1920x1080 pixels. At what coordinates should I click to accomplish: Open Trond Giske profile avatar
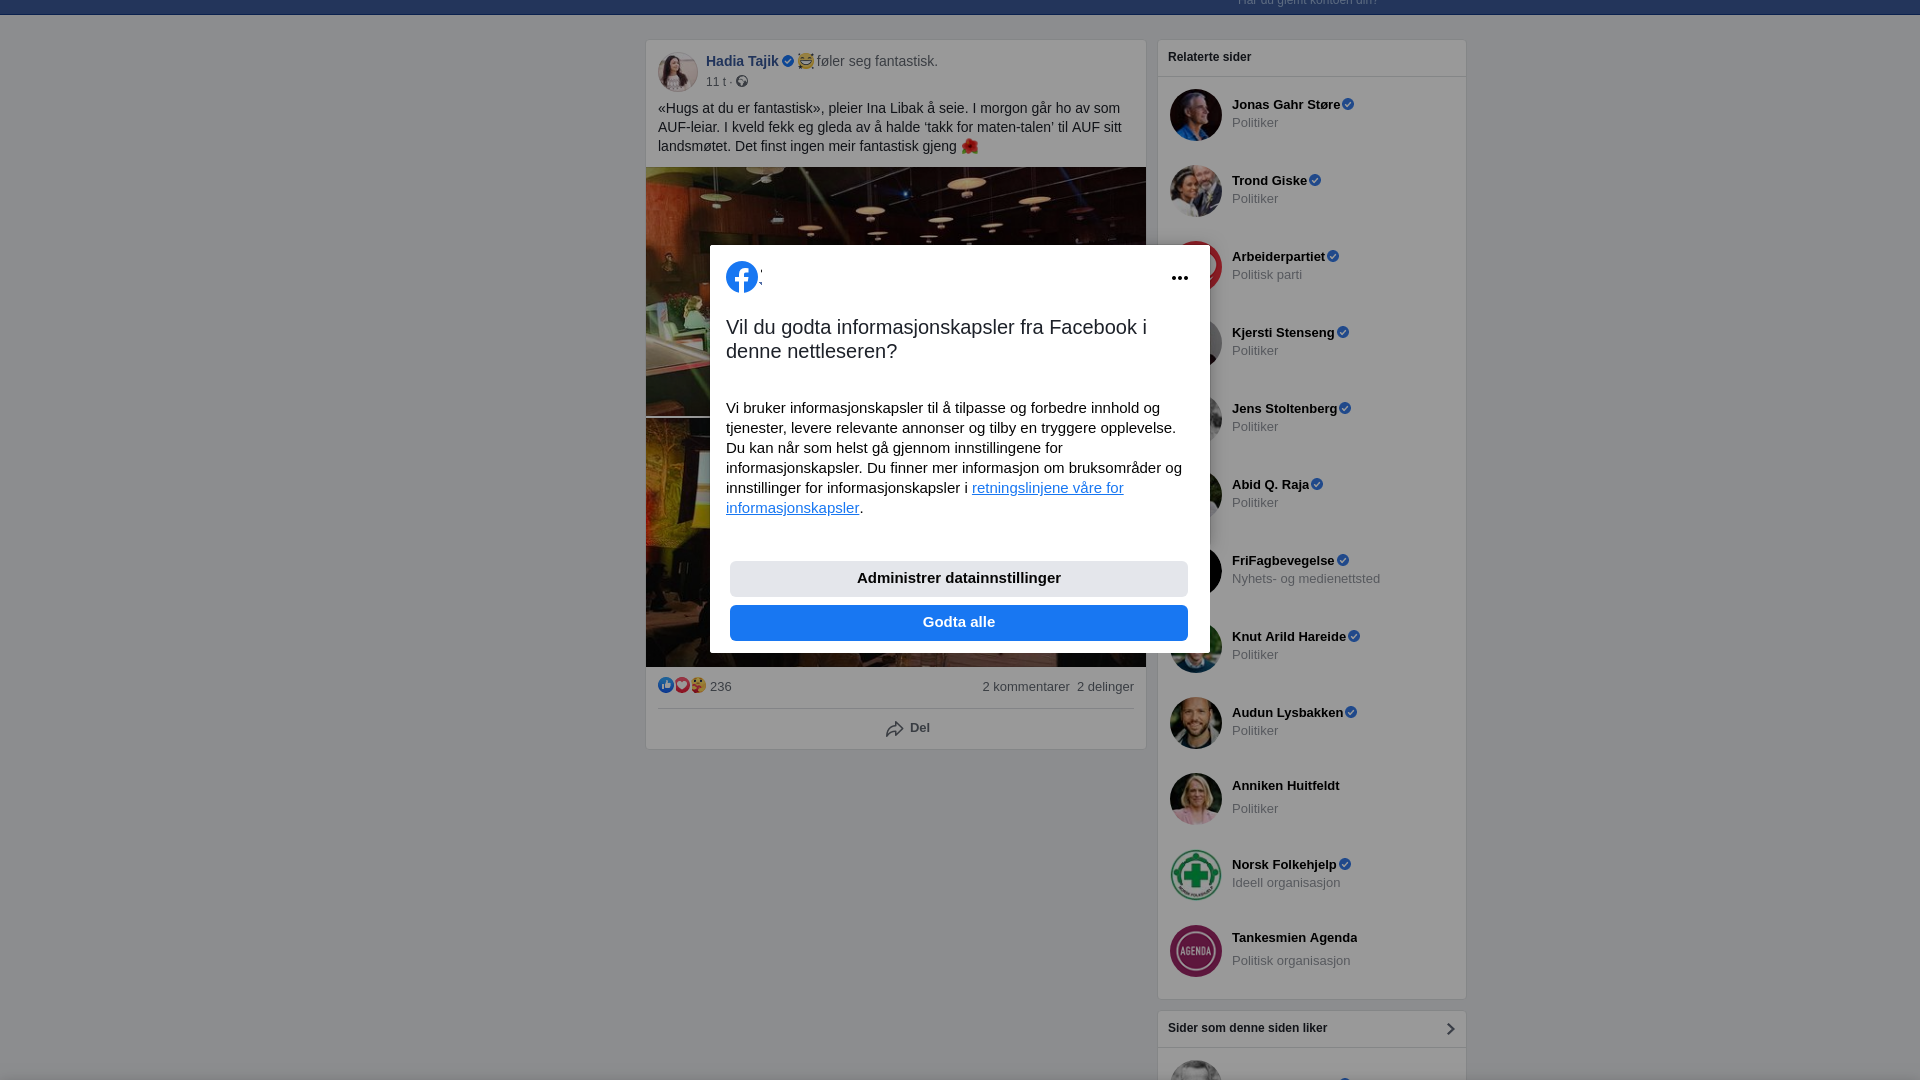click(1196, 191)
